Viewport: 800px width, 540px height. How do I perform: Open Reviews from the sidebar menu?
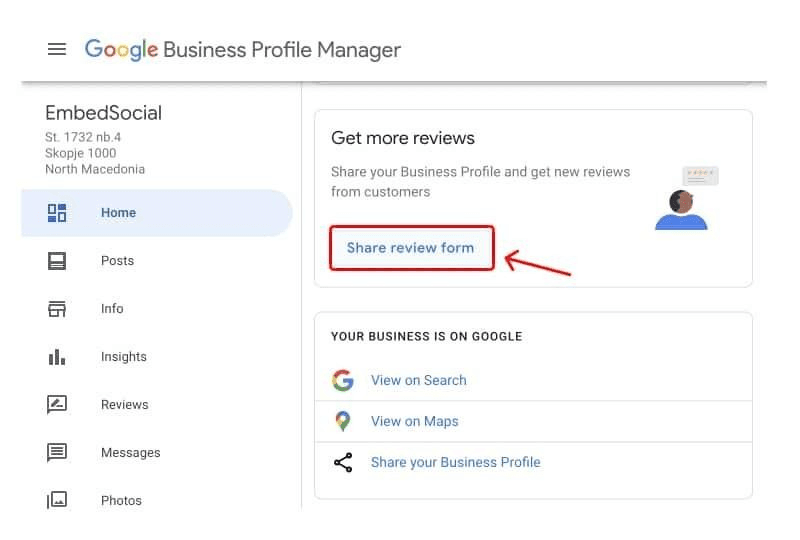(124, 405)
